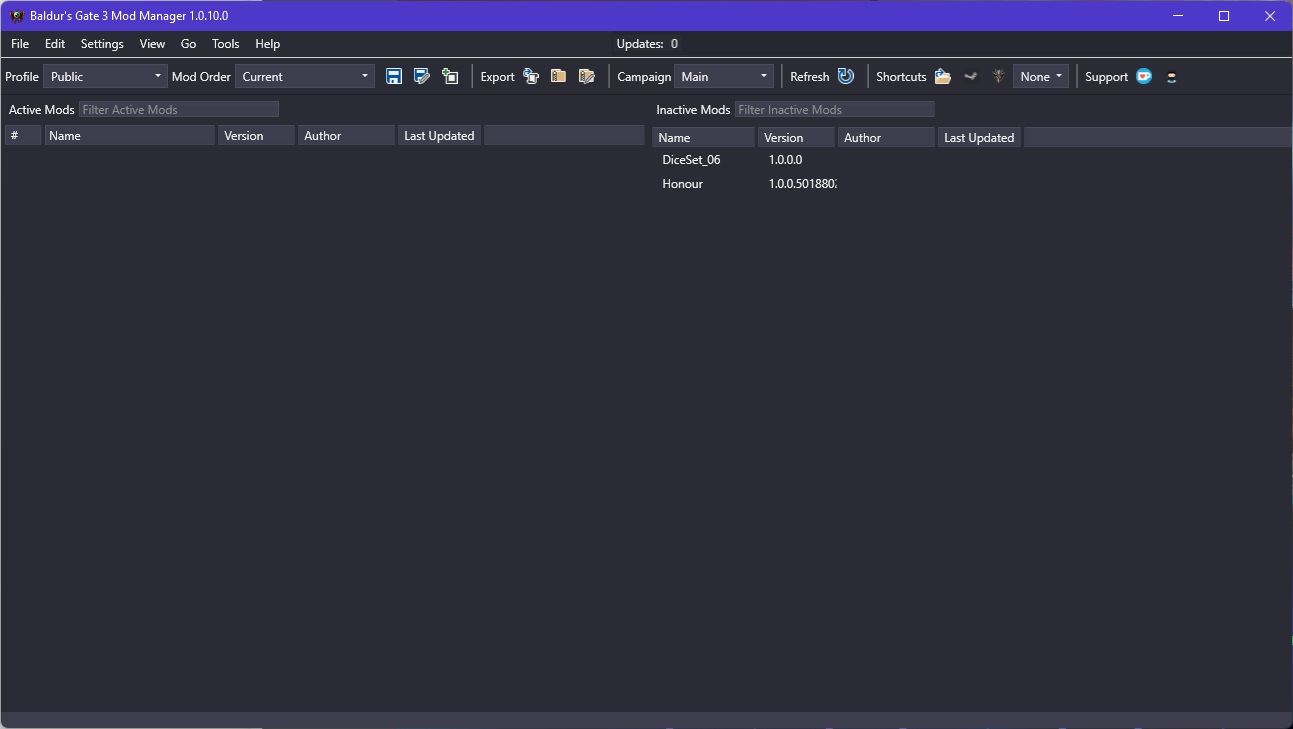Open the Help menu

(x=267, y=44)
